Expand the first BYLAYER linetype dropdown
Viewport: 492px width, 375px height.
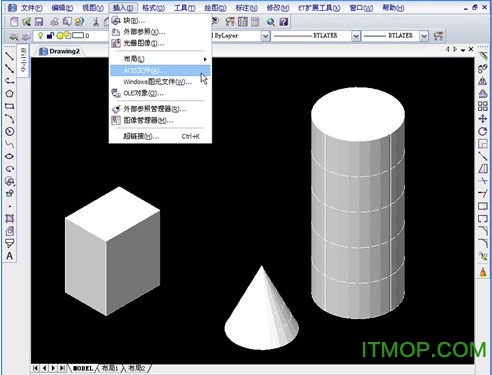click(356, 36)
